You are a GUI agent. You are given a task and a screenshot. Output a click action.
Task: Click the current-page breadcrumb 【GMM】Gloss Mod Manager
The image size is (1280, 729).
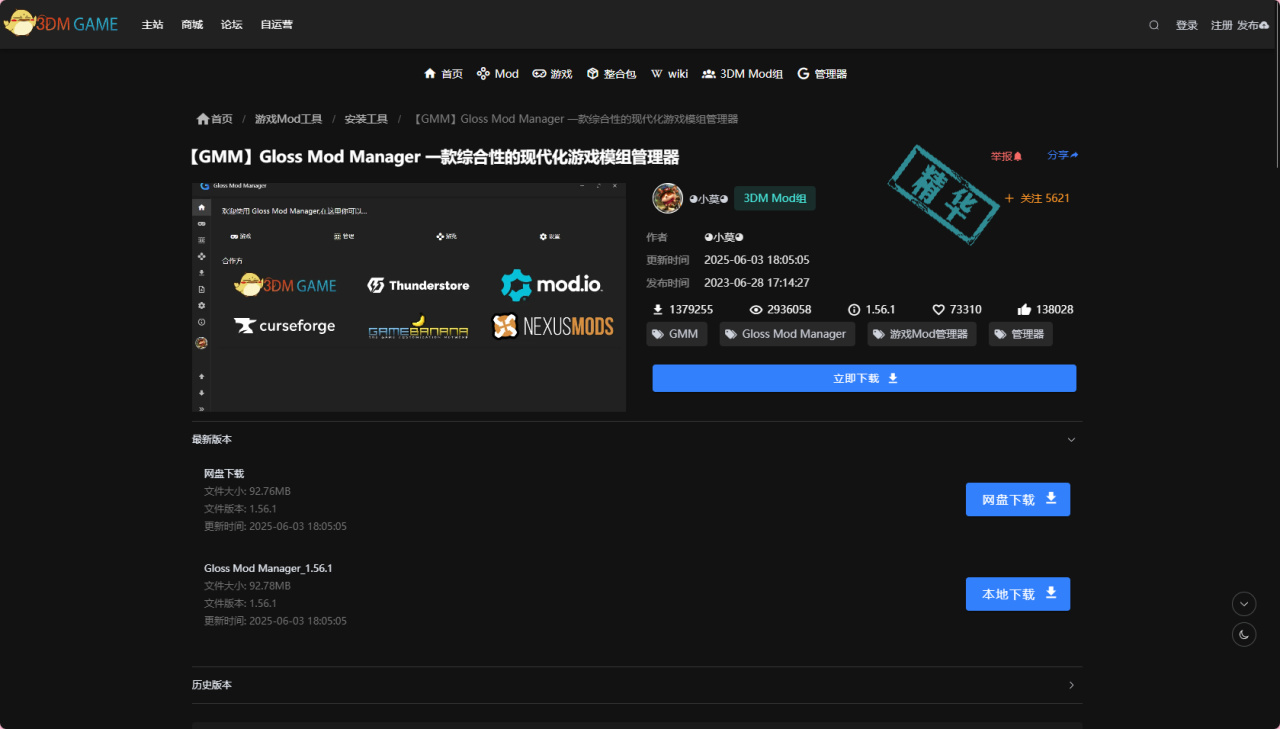[x=574, y=119]
